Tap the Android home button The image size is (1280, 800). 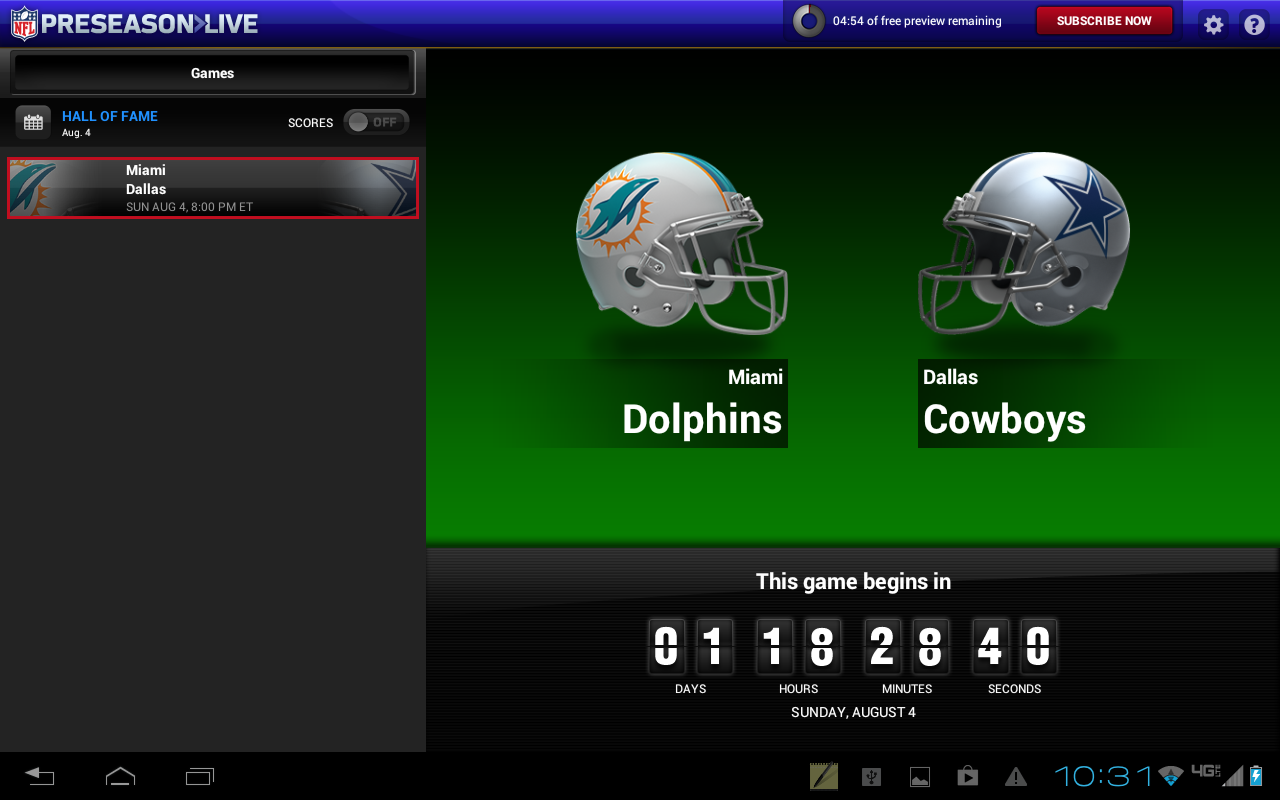coord(120,776)
